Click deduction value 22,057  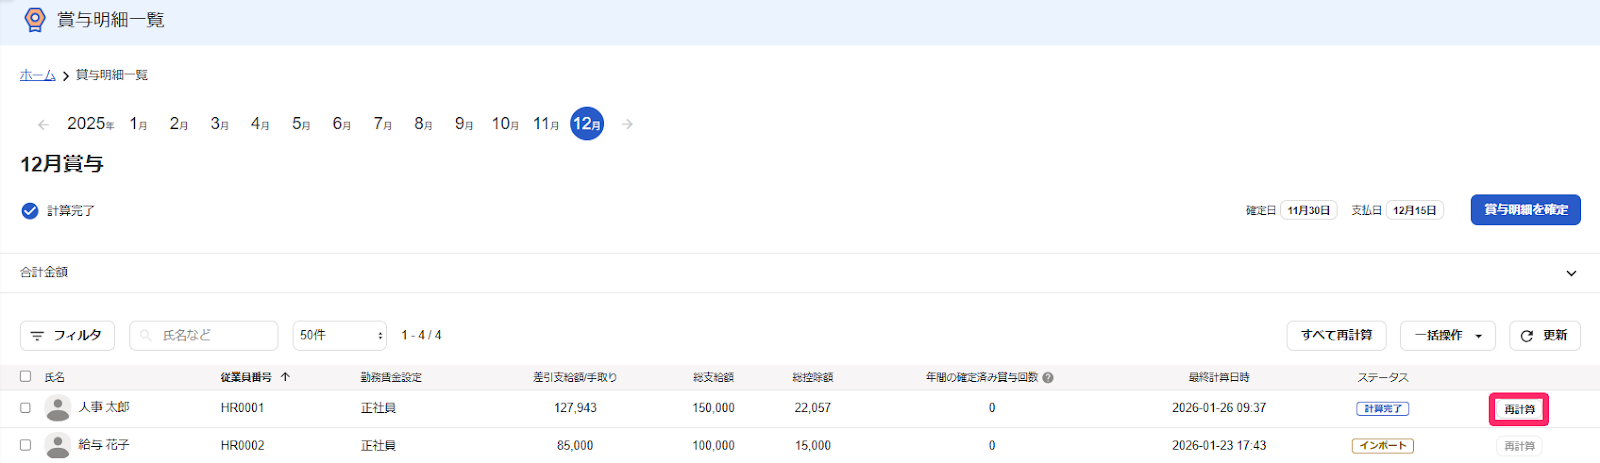pyautogui.click(x=812, y=408)
